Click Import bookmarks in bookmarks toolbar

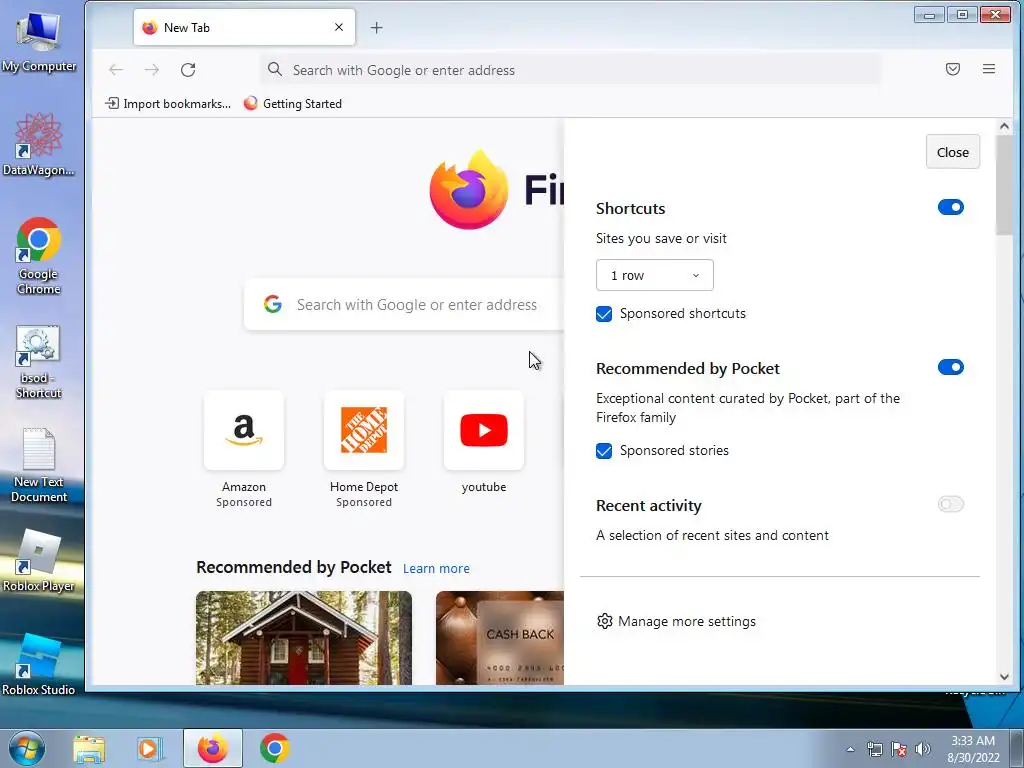coord(168,104)
